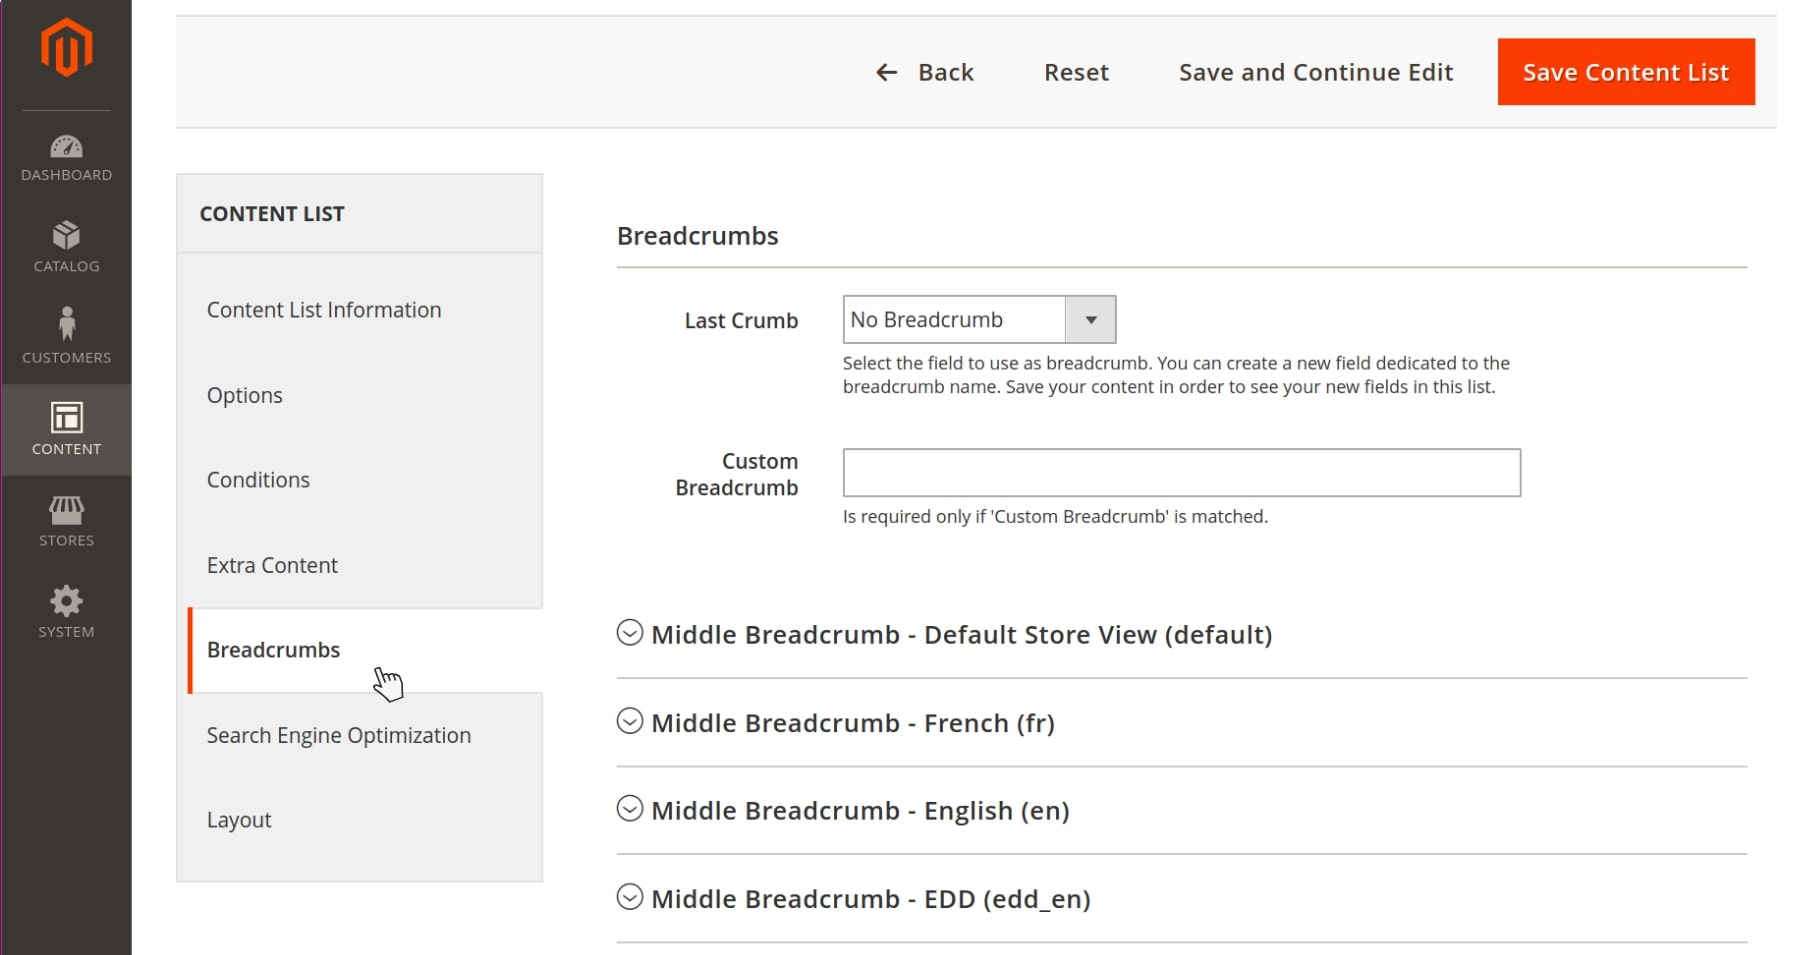Click Save and Continue Edit

pos(1315,72)
